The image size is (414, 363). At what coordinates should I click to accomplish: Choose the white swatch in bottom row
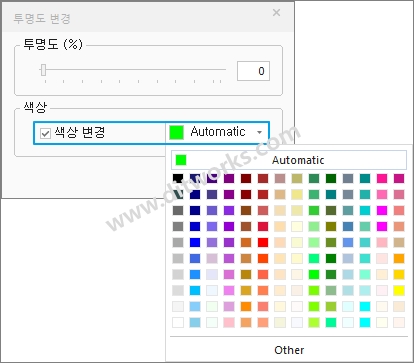(x=178, y=322)
